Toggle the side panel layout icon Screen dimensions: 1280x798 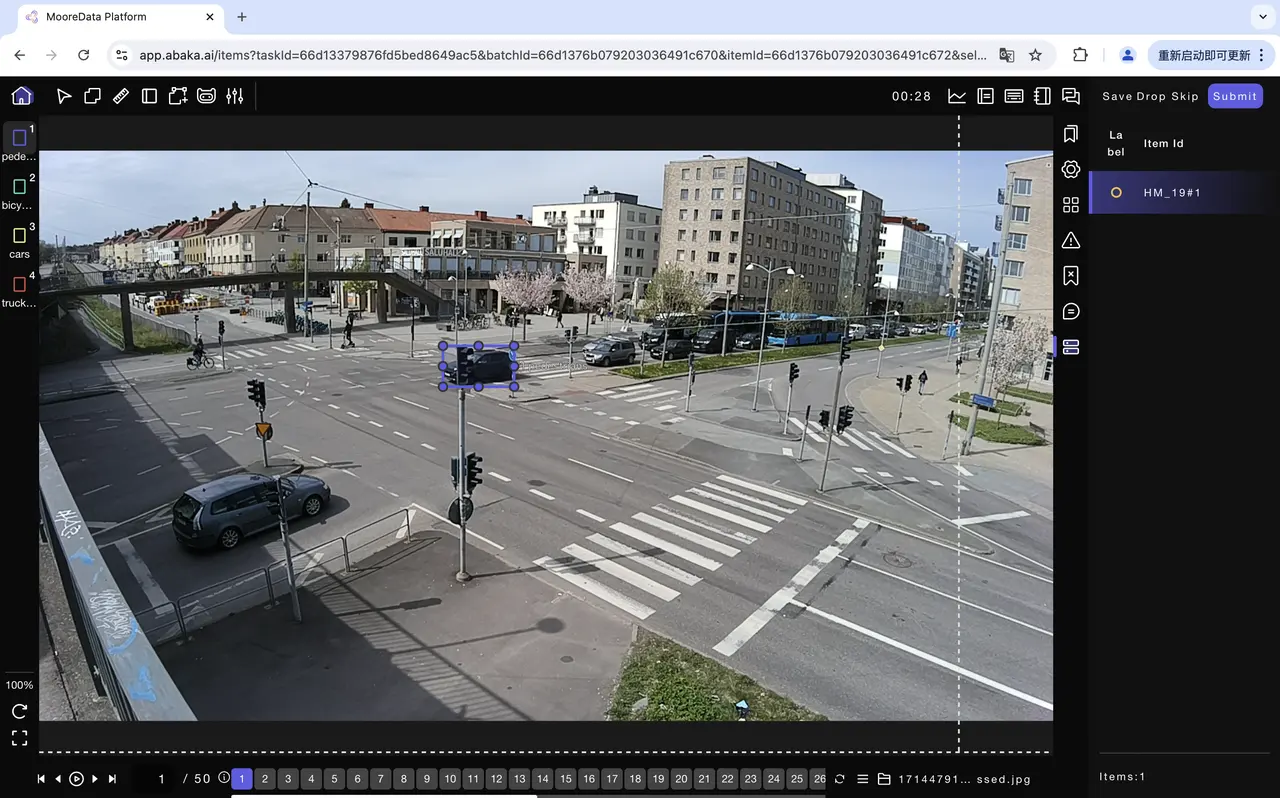pos(149,96)
